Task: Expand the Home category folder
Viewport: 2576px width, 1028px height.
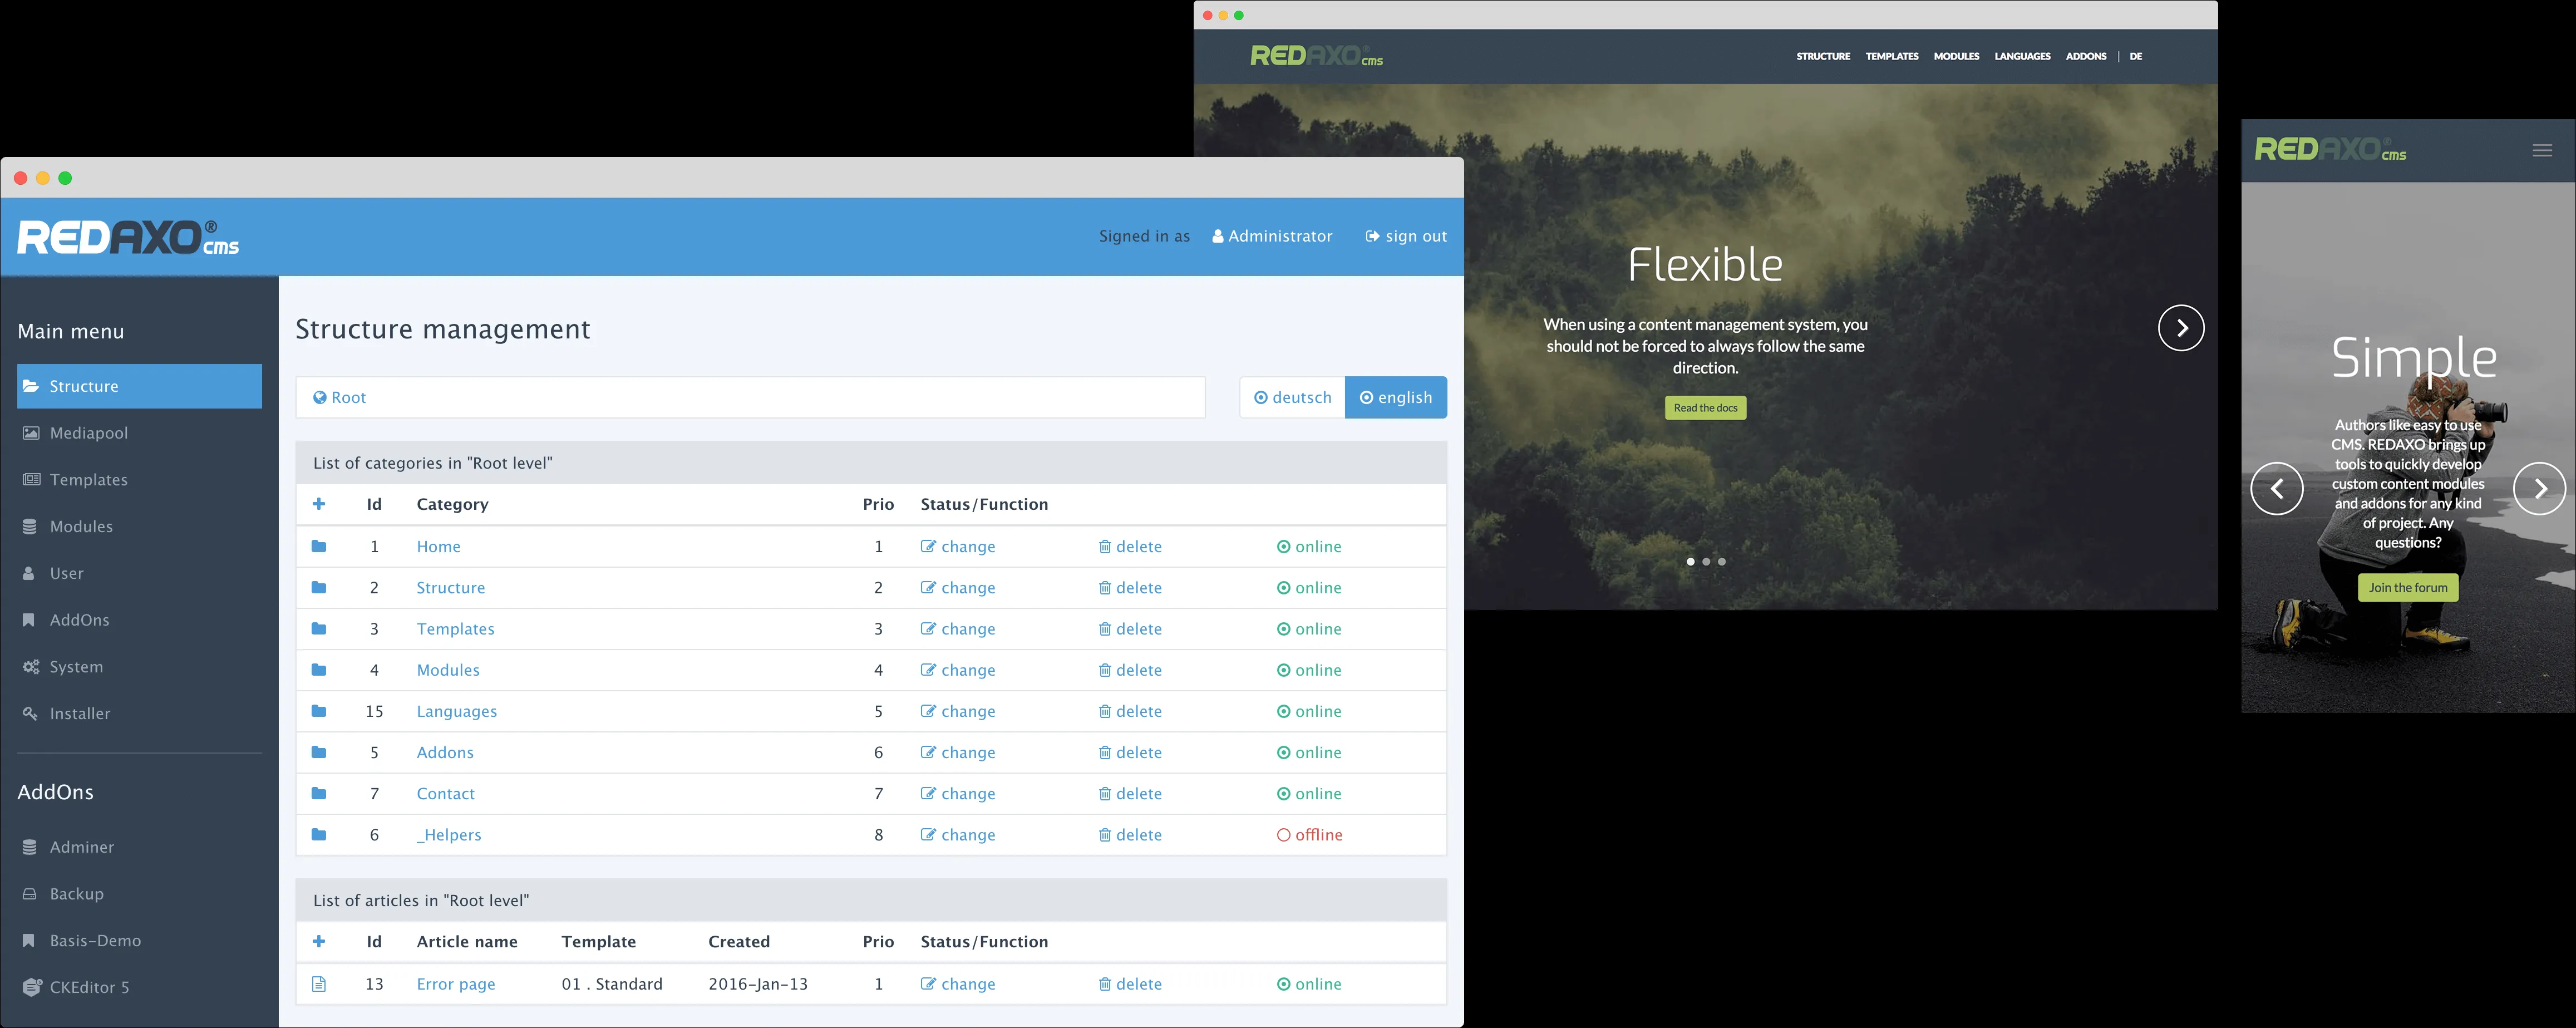Action: click(x=319, y=546)
